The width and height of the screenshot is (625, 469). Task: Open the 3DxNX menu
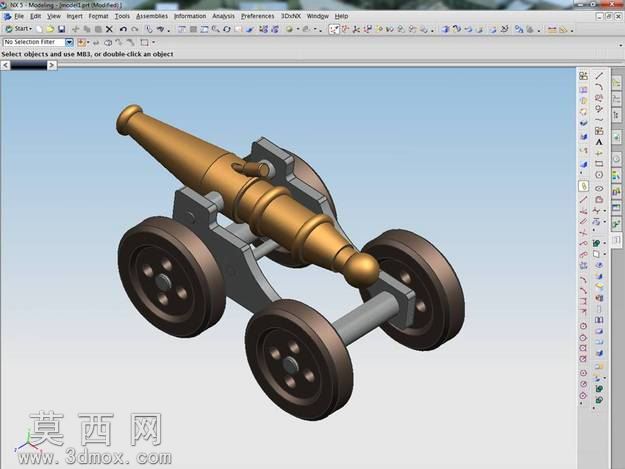[291, 16]
